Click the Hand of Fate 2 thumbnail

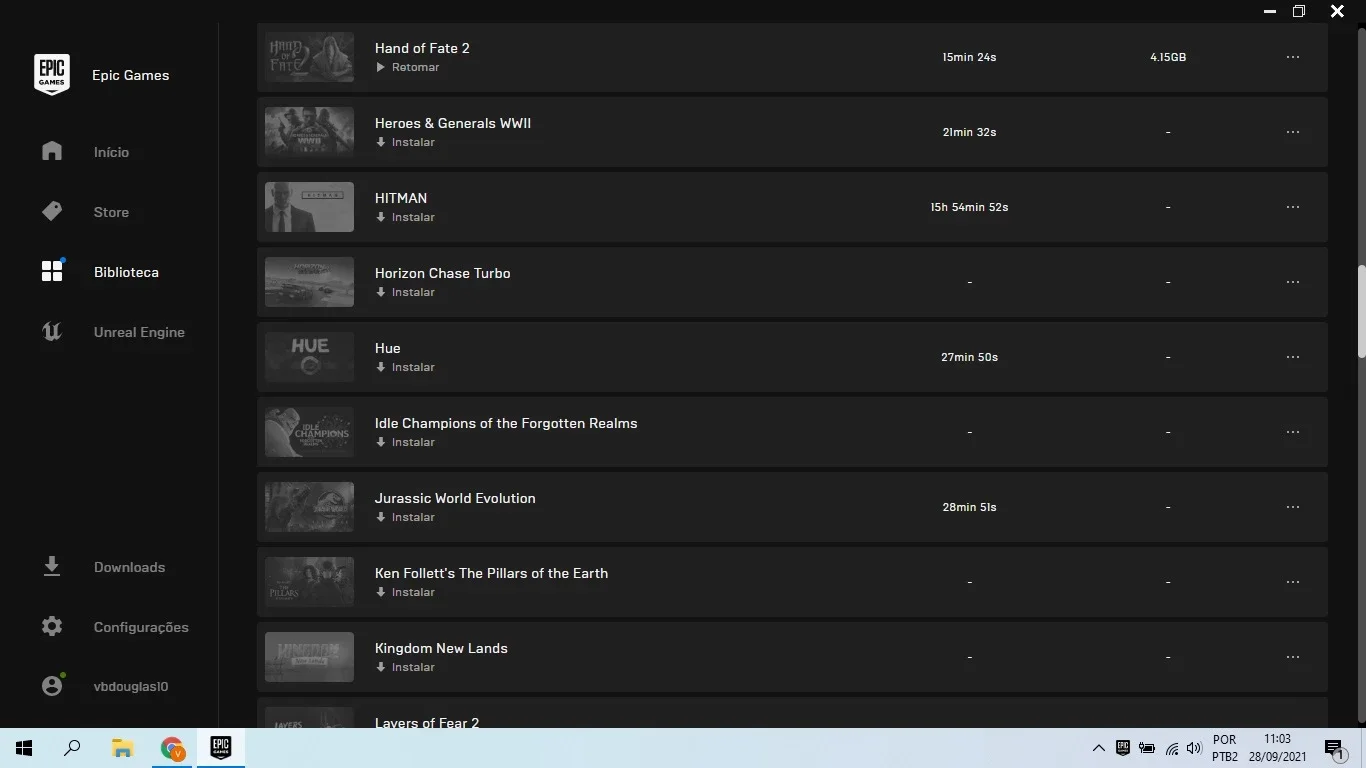[309, 57]
